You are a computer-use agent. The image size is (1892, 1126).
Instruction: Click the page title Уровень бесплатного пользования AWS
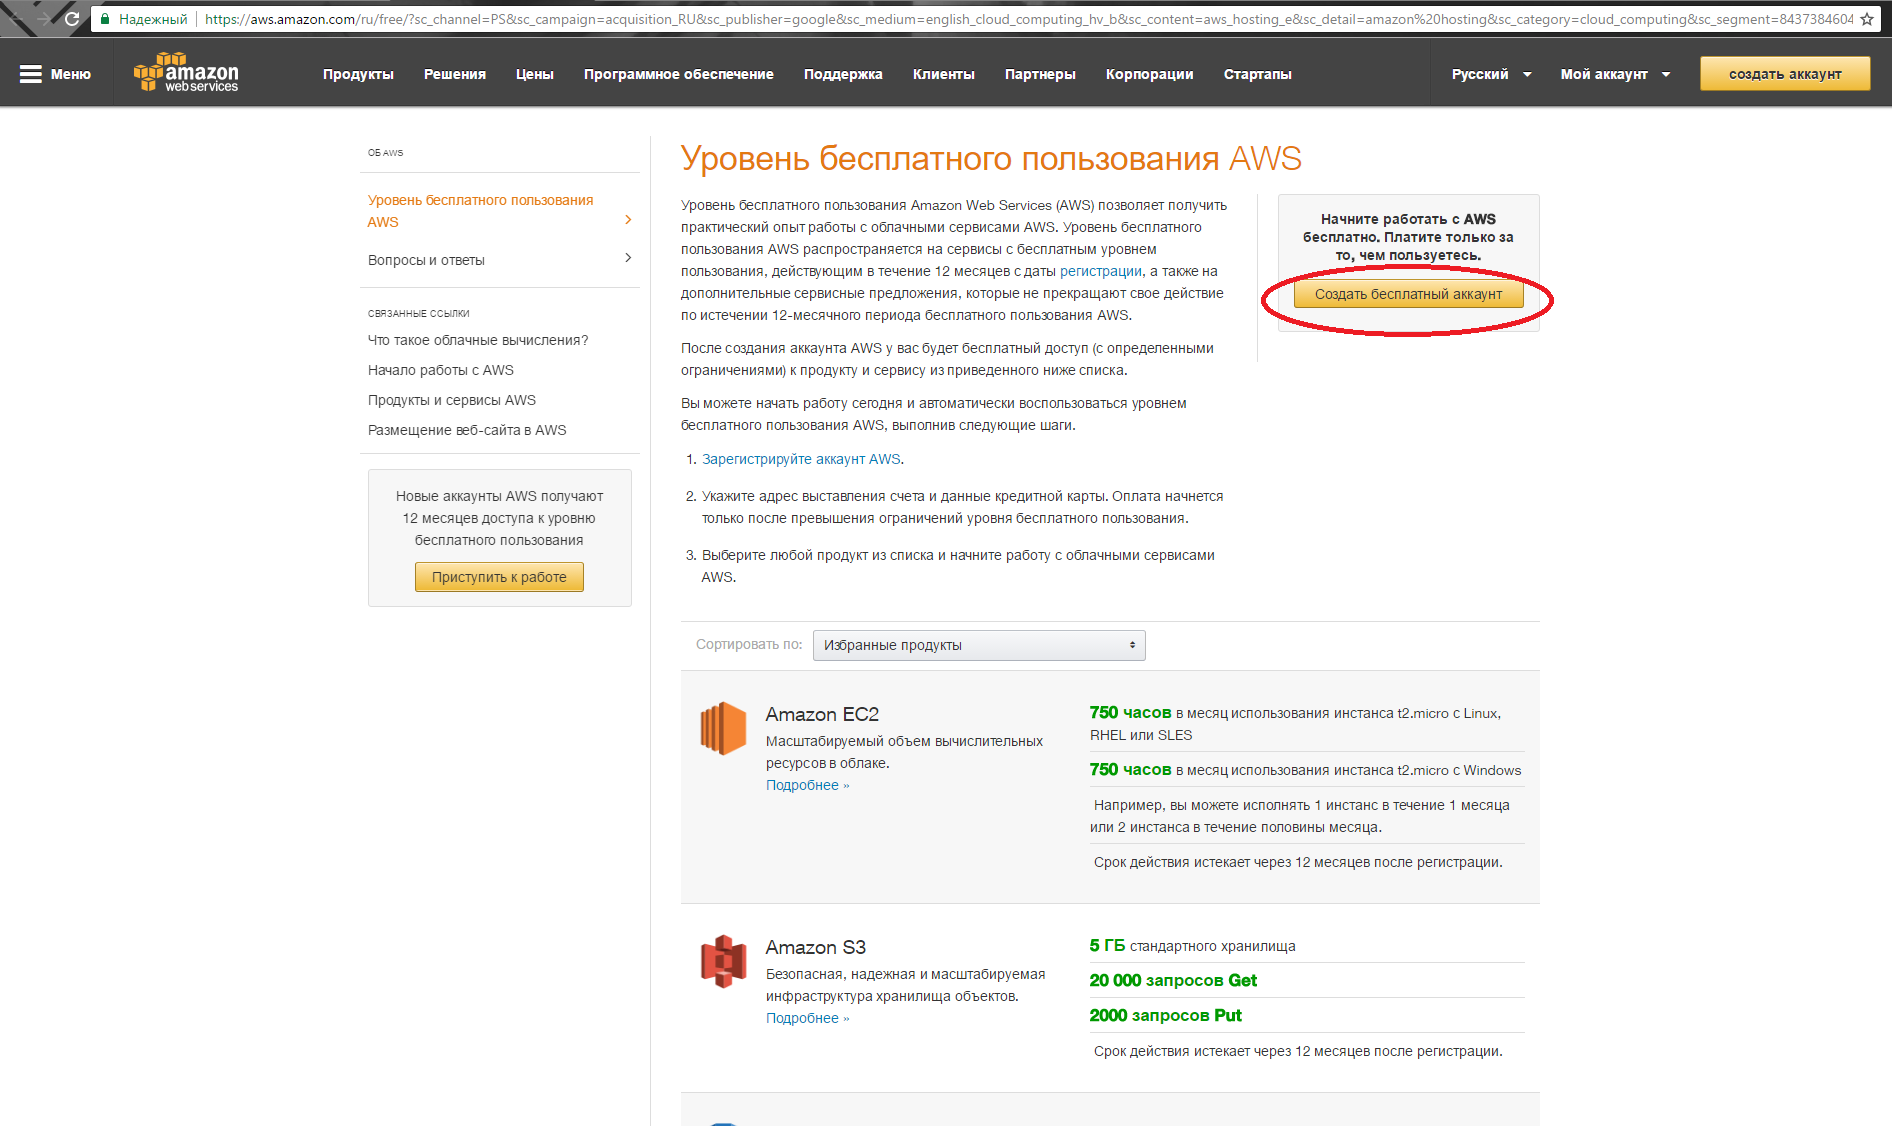[991, 159]
